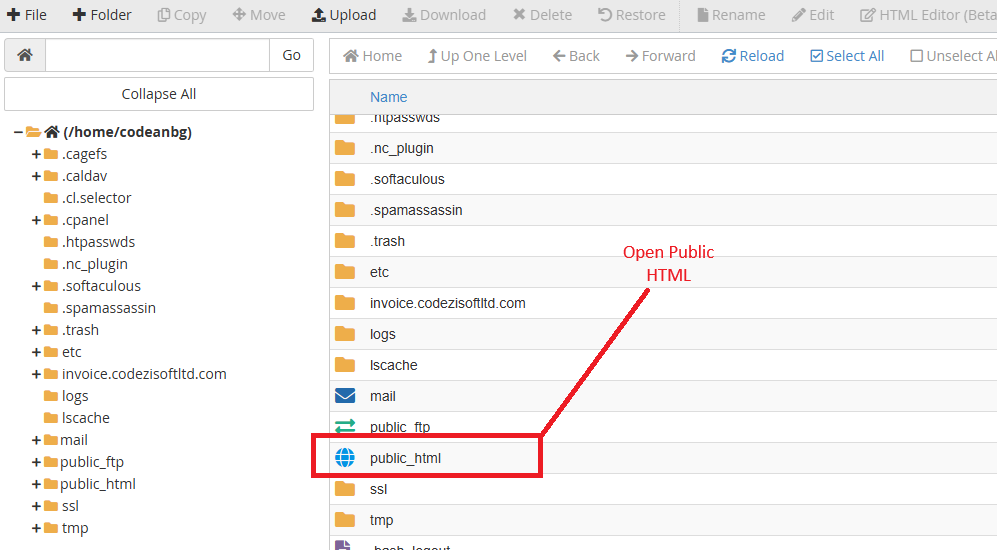Click folder icon of tmp row
Image resolution: width=997 pixels, height=550 pixels.
tap(345, 520)
